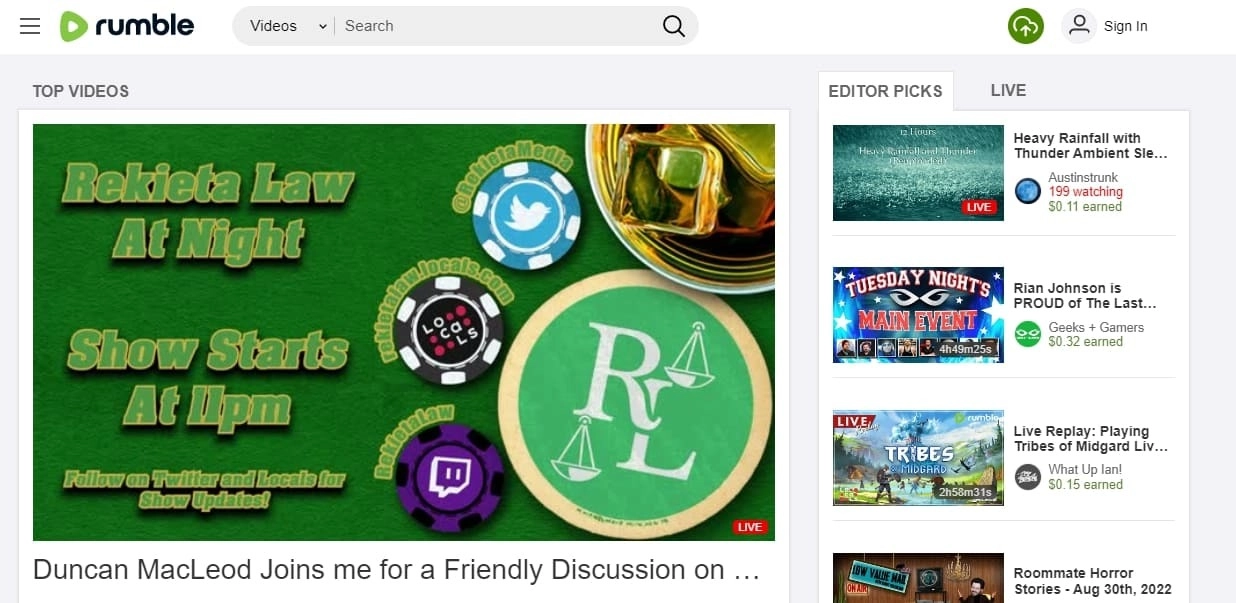
Task: Open What Up Ian! channel avatar
Action: [x=1028, y=476]
